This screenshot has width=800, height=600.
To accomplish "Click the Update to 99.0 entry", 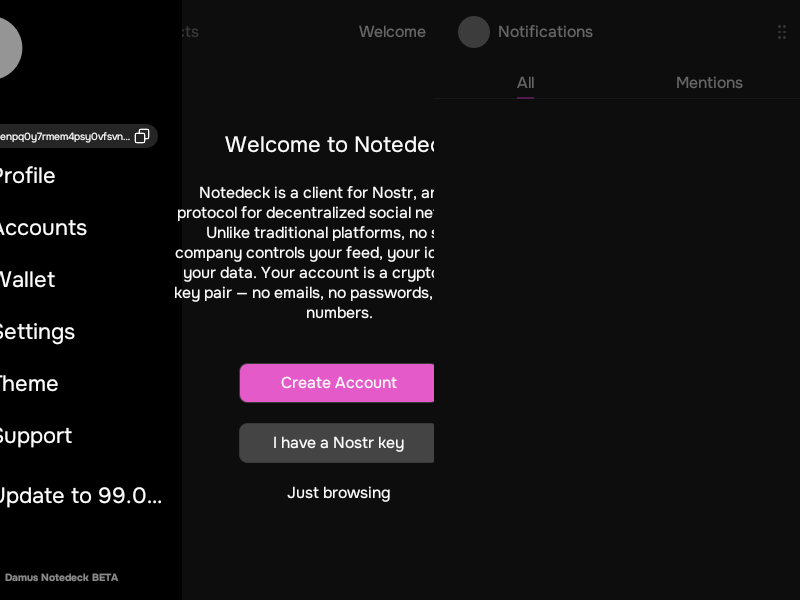I will 79,496.
